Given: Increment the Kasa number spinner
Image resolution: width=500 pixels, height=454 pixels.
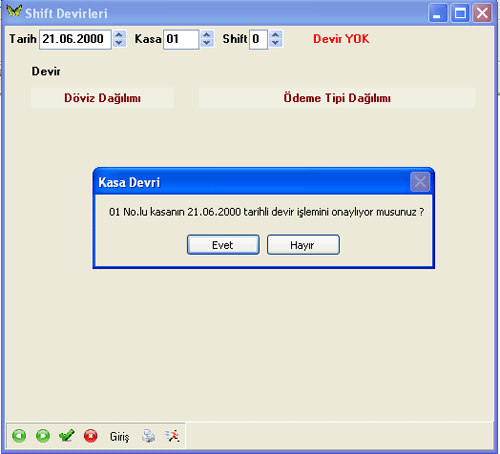Looking at the screenshot, I should pyautogui.click(x=207, y=35).
